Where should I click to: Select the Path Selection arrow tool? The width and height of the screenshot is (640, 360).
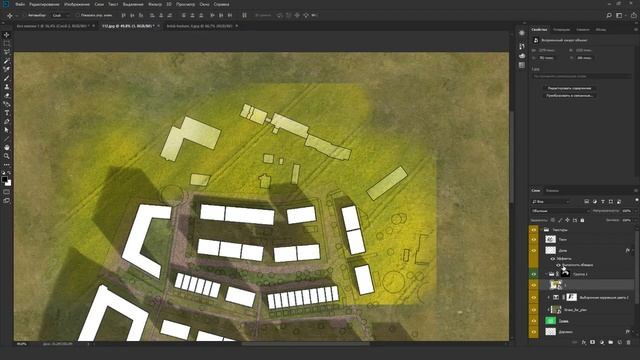(7, 130)
